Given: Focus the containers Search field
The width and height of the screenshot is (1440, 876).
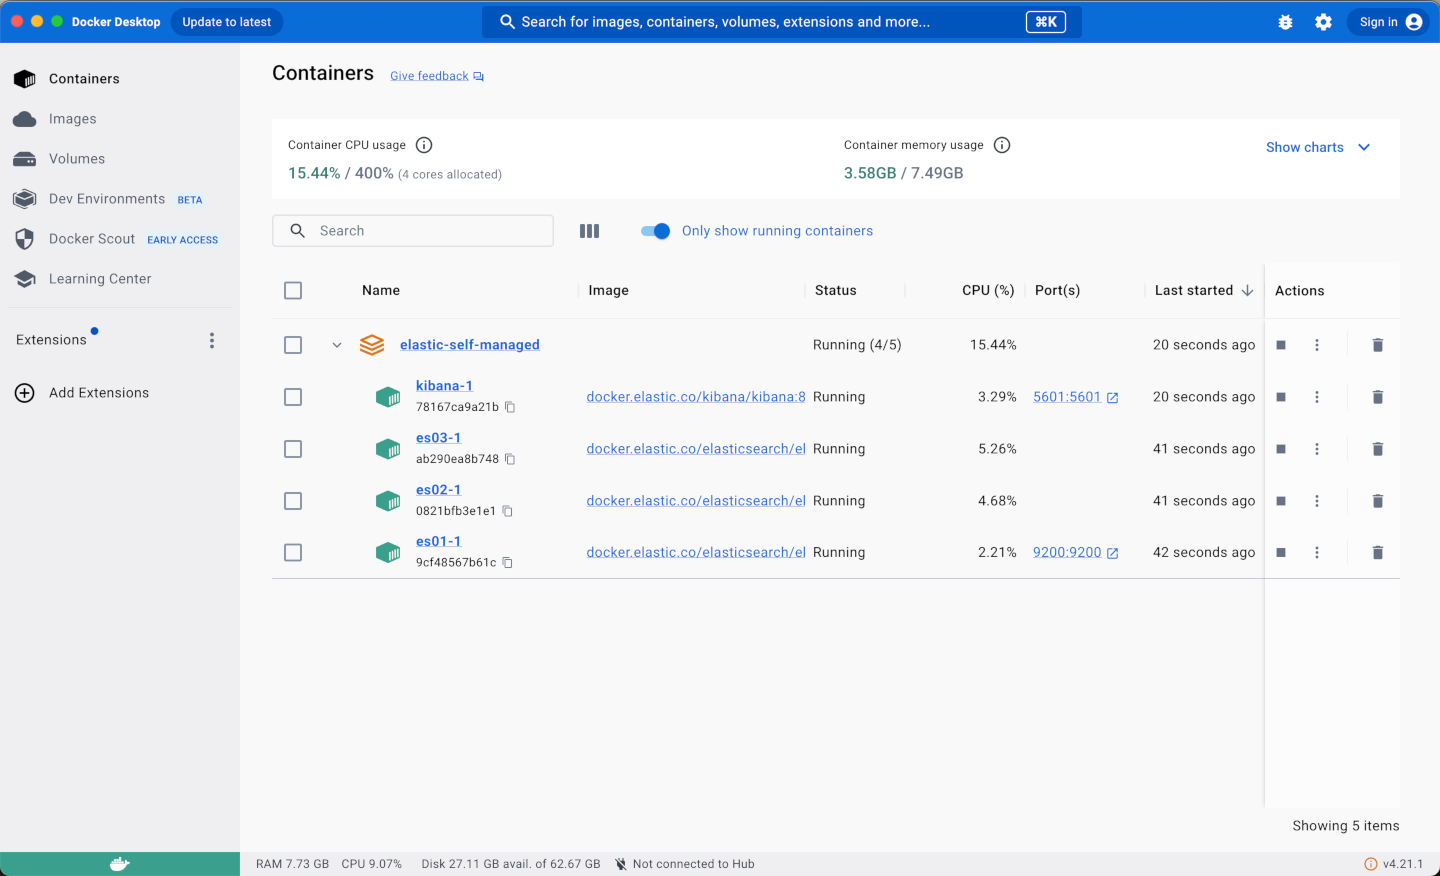Looking at the screenshot, I should pyautogui.click(x=413, y=231).
